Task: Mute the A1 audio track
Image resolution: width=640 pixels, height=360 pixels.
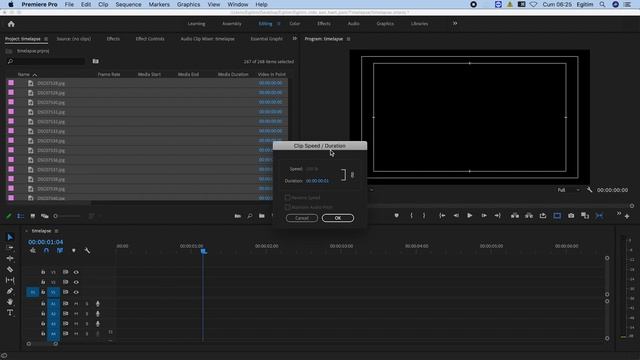Action: [x=76, y=304]
